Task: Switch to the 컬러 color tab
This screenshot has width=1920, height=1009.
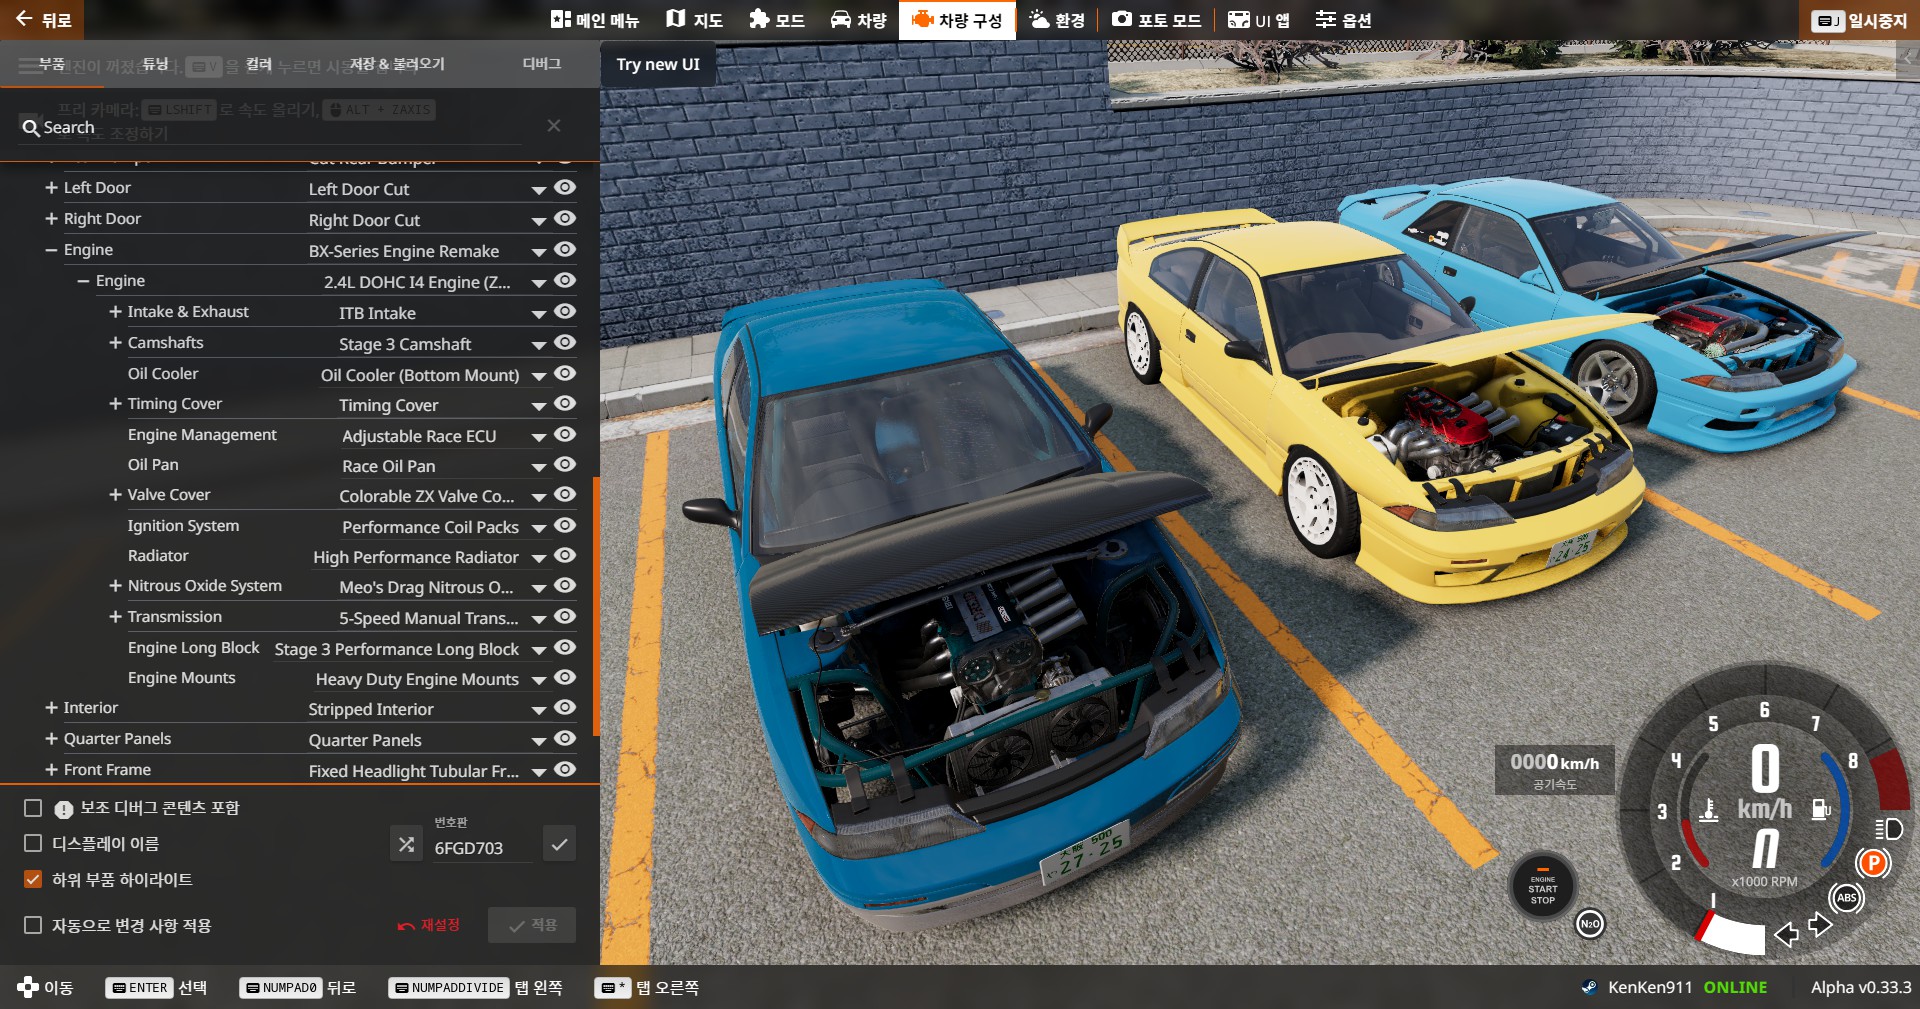Action: pyautogui.click(x=259, y=64)
